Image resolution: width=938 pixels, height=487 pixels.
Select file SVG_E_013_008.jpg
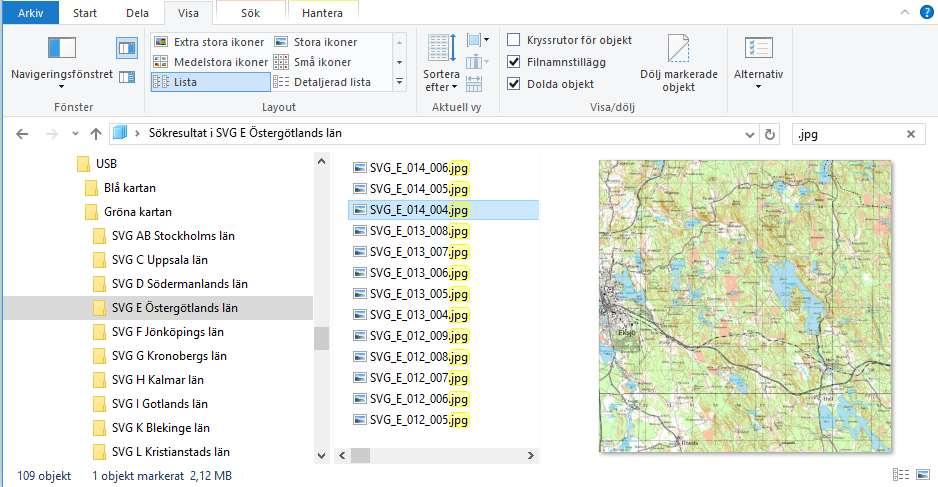411,231
